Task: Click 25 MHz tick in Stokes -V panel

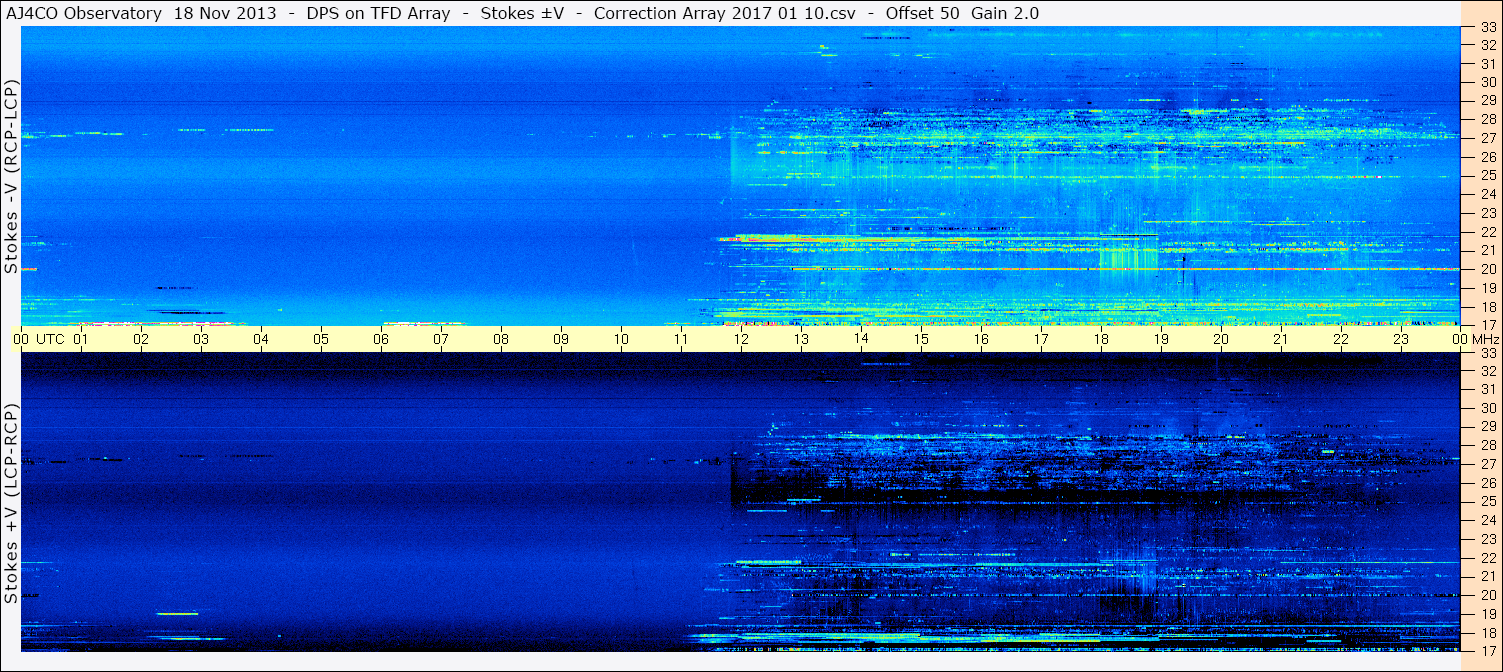Action: [1488, 176]
